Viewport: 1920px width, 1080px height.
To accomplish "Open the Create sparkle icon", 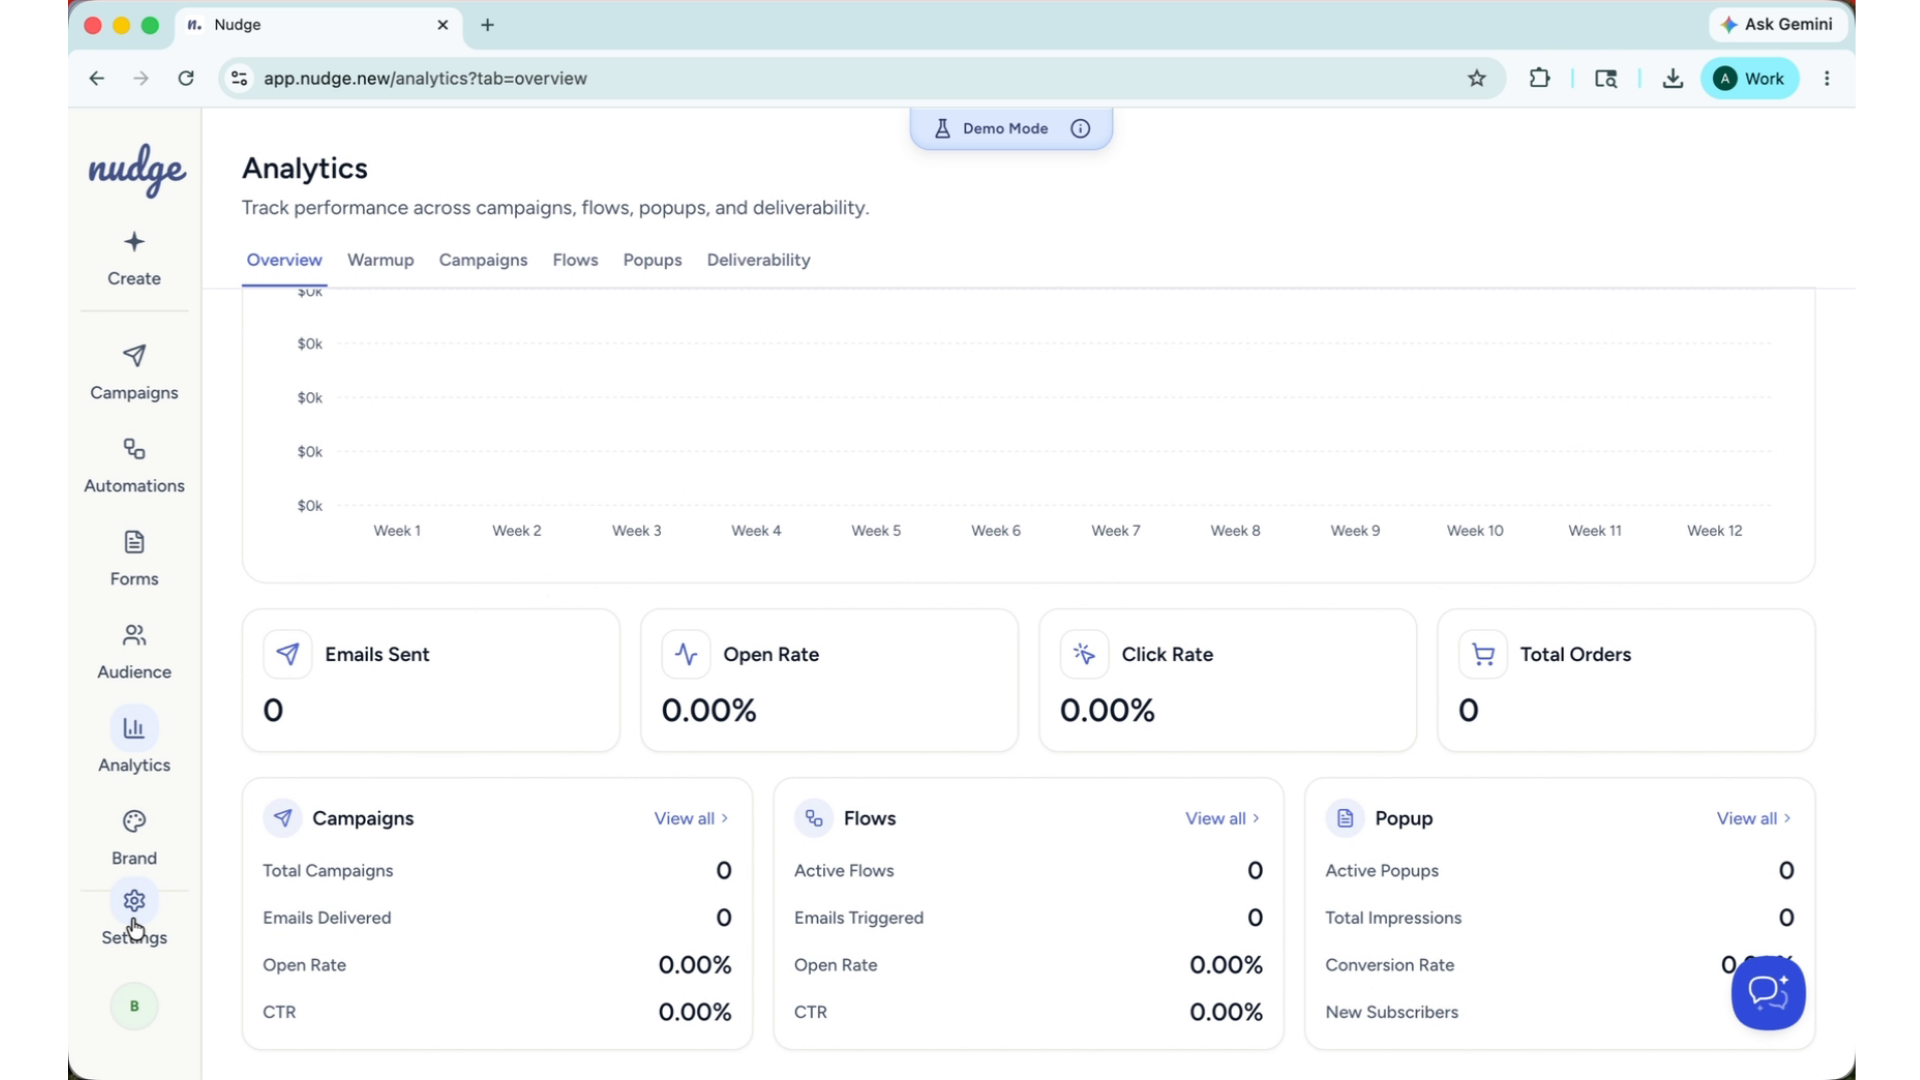I will coord(134,242).
